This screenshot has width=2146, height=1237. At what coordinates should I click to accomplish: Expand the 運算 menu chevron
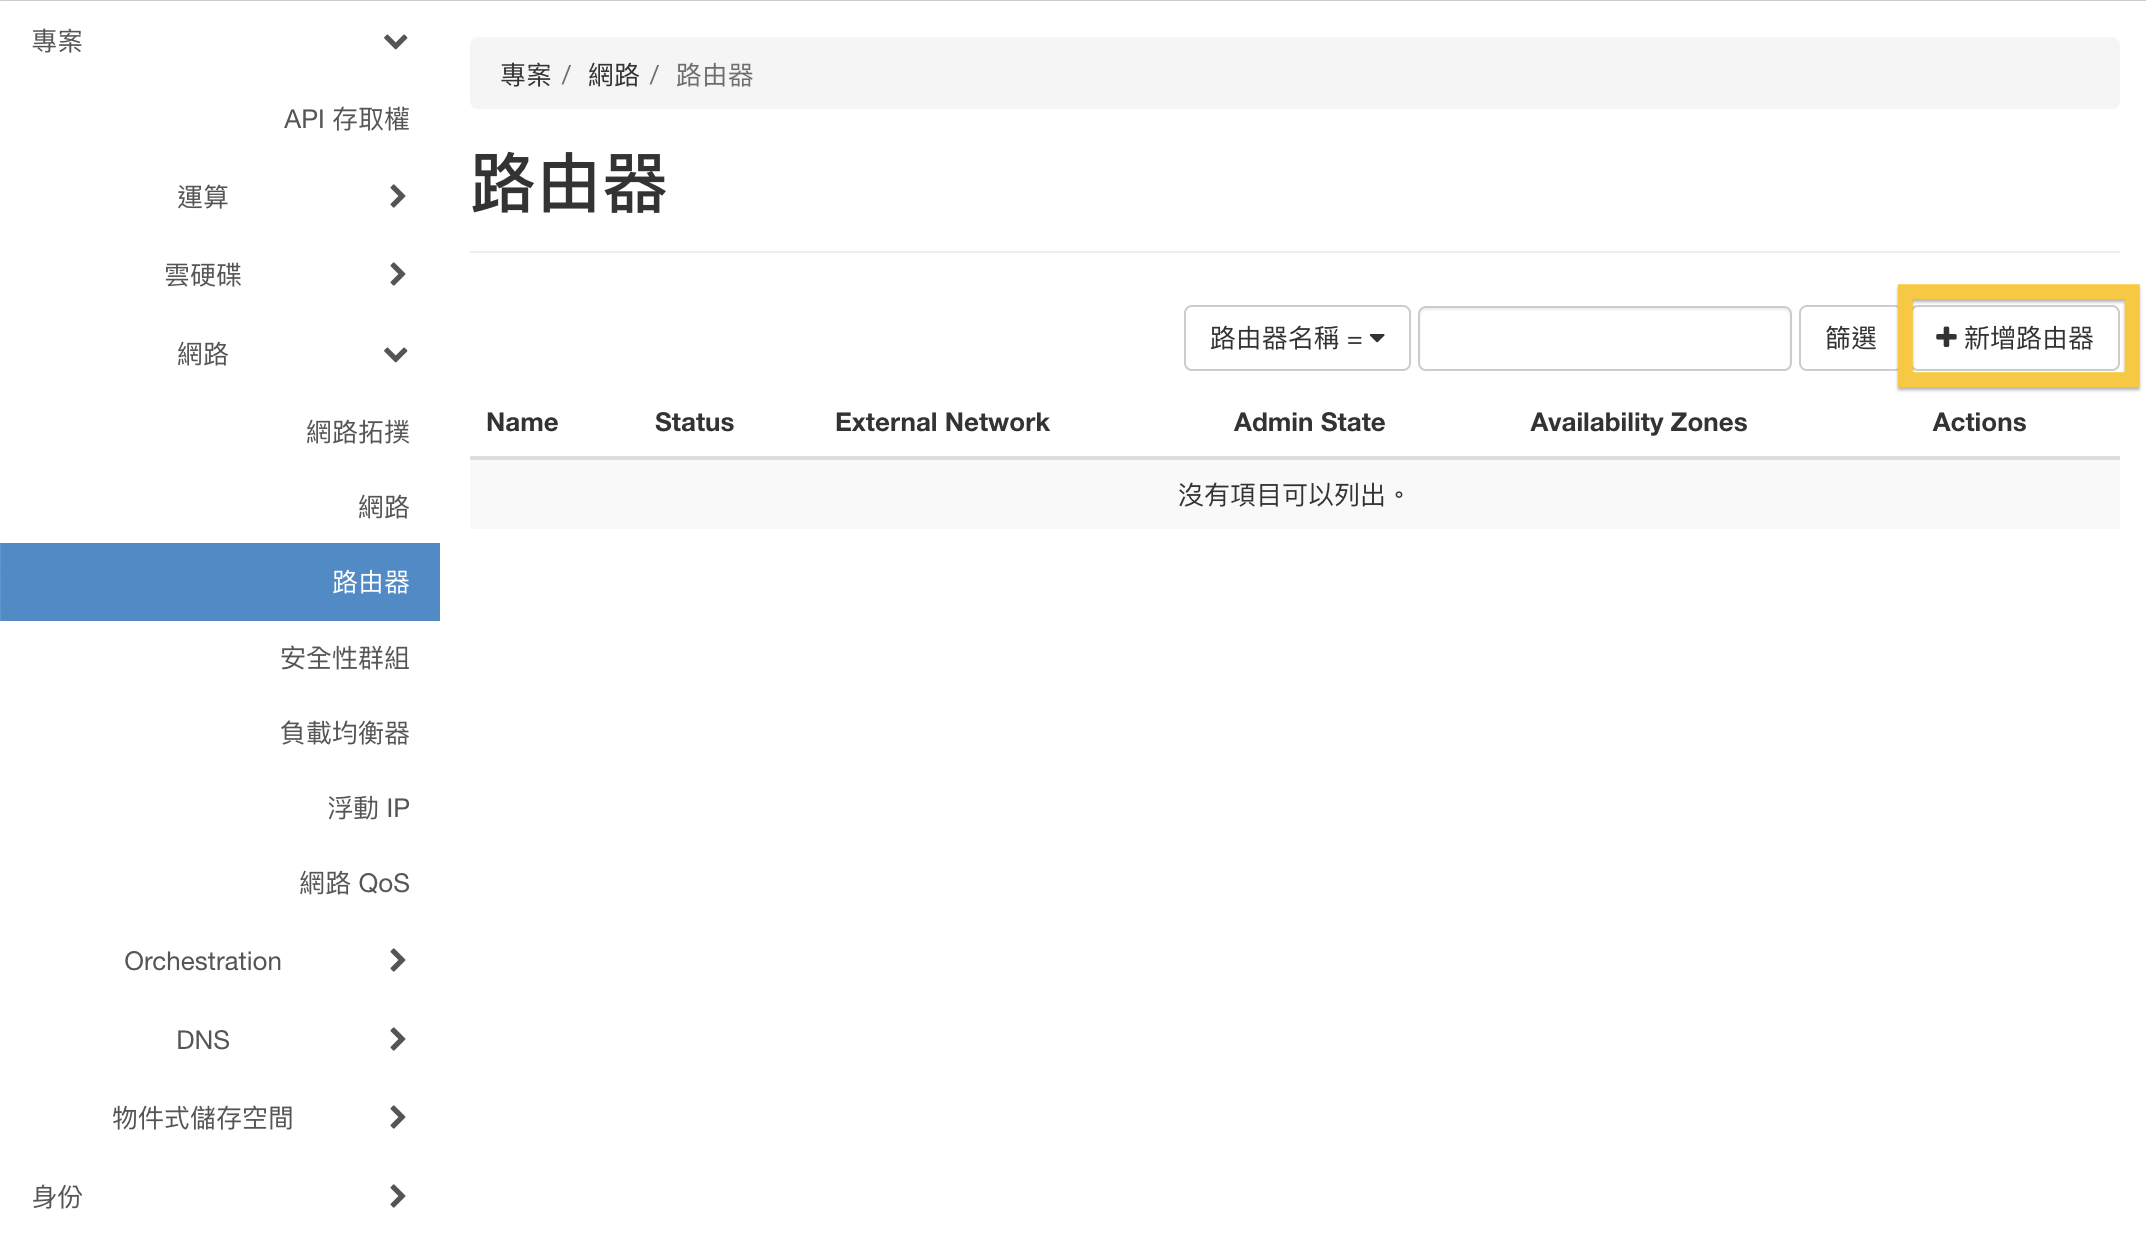(397, 196)
